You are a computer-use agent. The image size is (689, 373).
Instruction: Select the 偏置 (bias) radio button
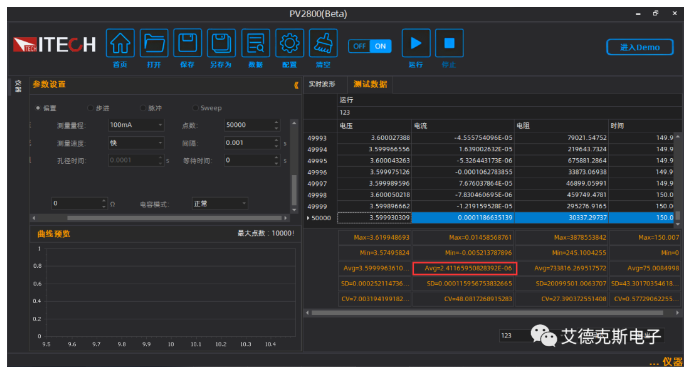pyautogui.click(x=38, y=108)
